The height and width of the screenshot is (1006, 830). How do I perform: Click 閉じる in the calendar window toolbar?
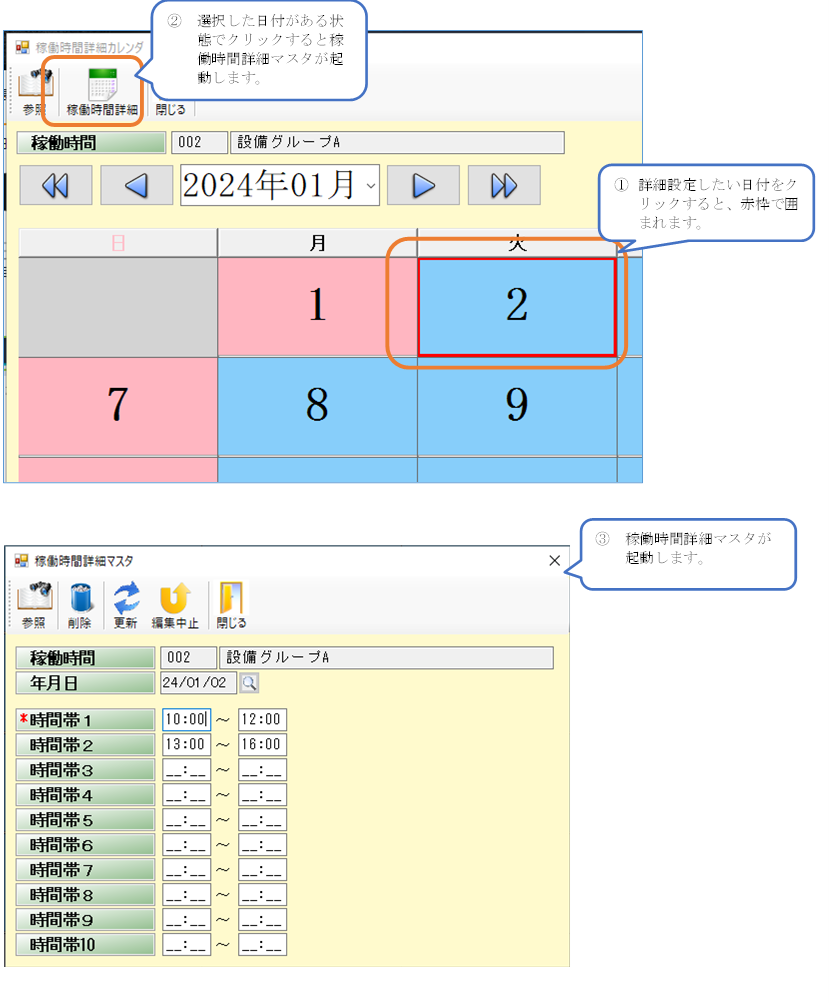169,109
